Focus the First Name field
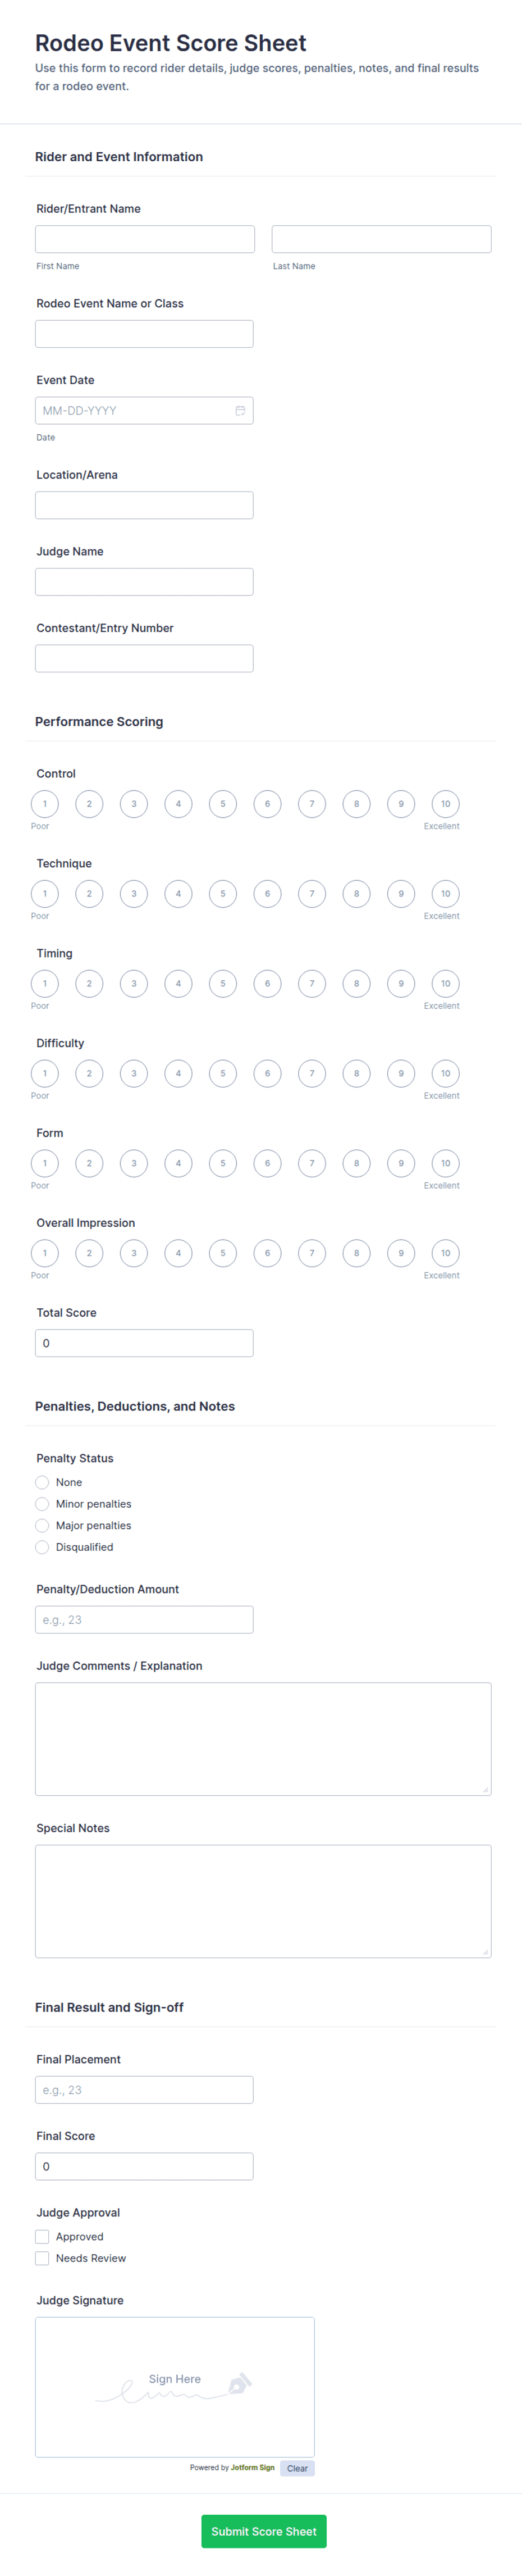 [x=145, y=239]
